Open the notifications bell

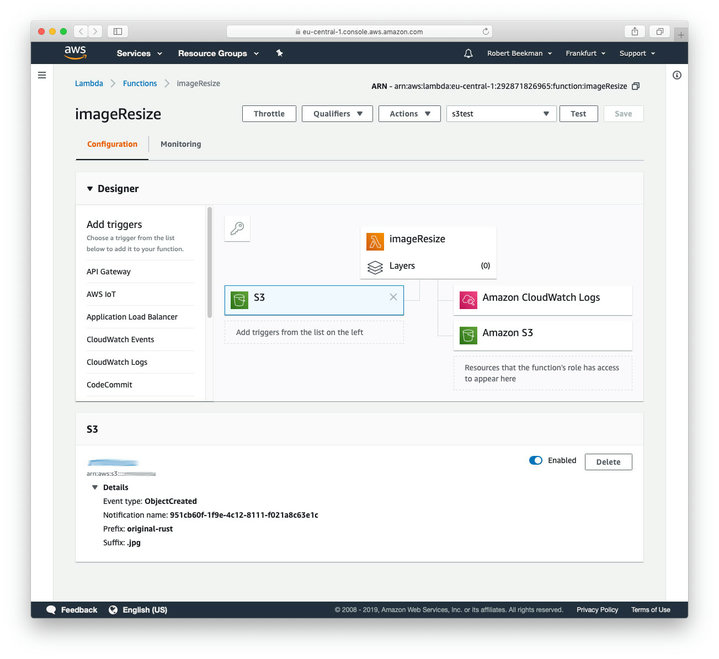[468, 53]
